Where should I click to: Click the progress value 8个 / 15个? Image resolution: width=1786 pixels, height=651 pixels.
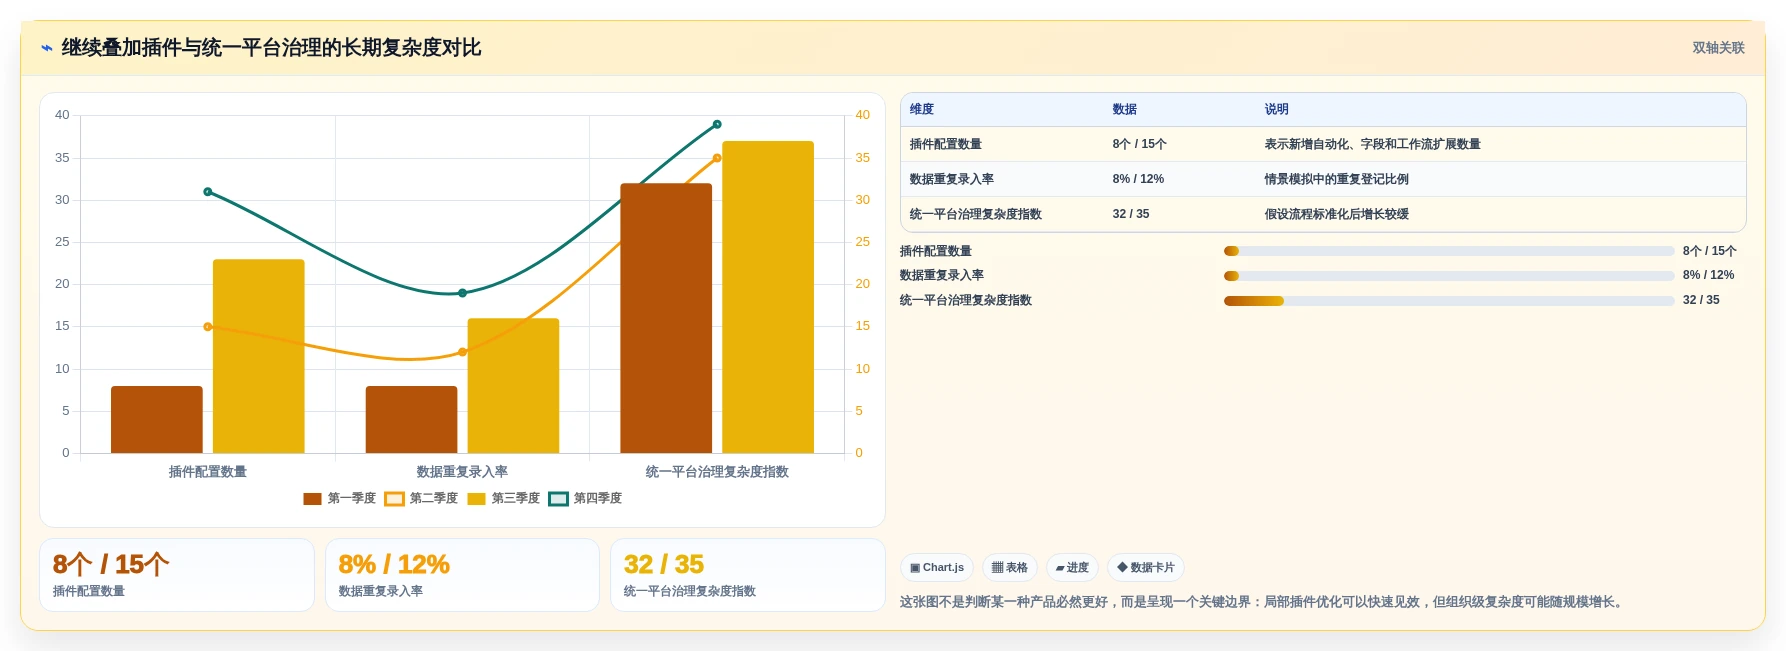(x=1710, y=251)
